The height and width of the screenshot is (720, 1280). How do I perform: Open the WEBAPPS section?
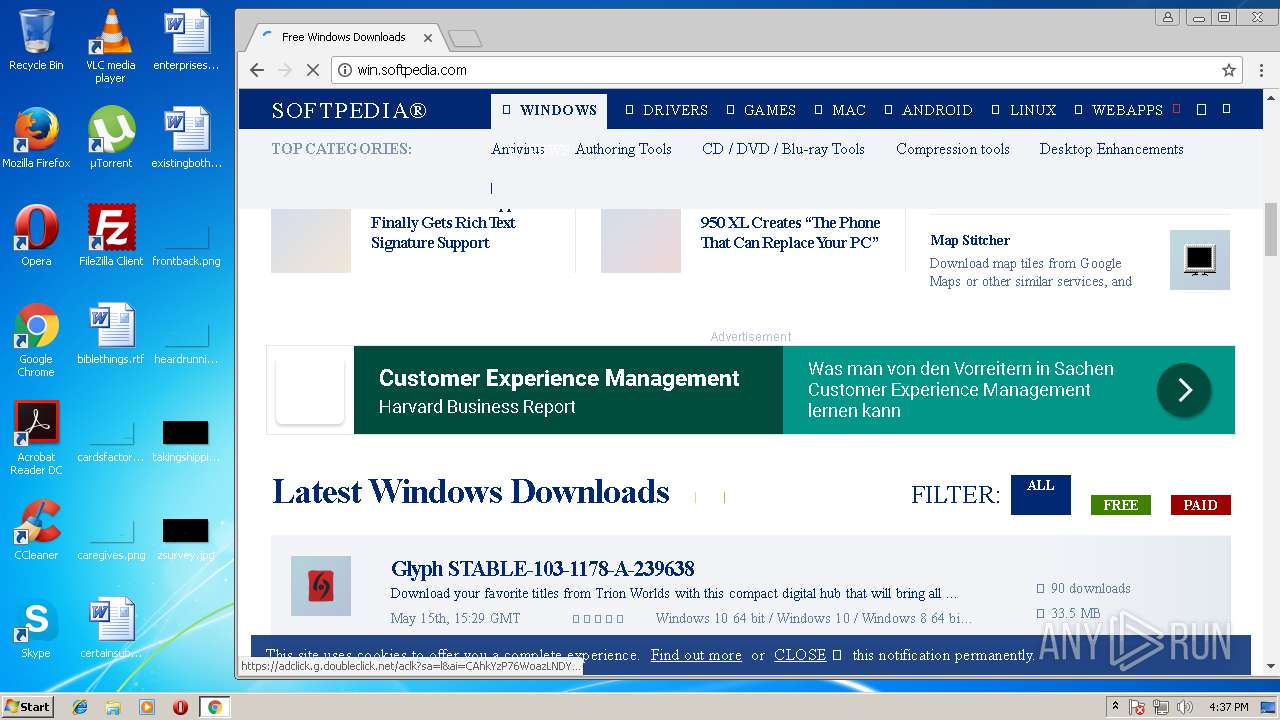[x=1118, y=110]
